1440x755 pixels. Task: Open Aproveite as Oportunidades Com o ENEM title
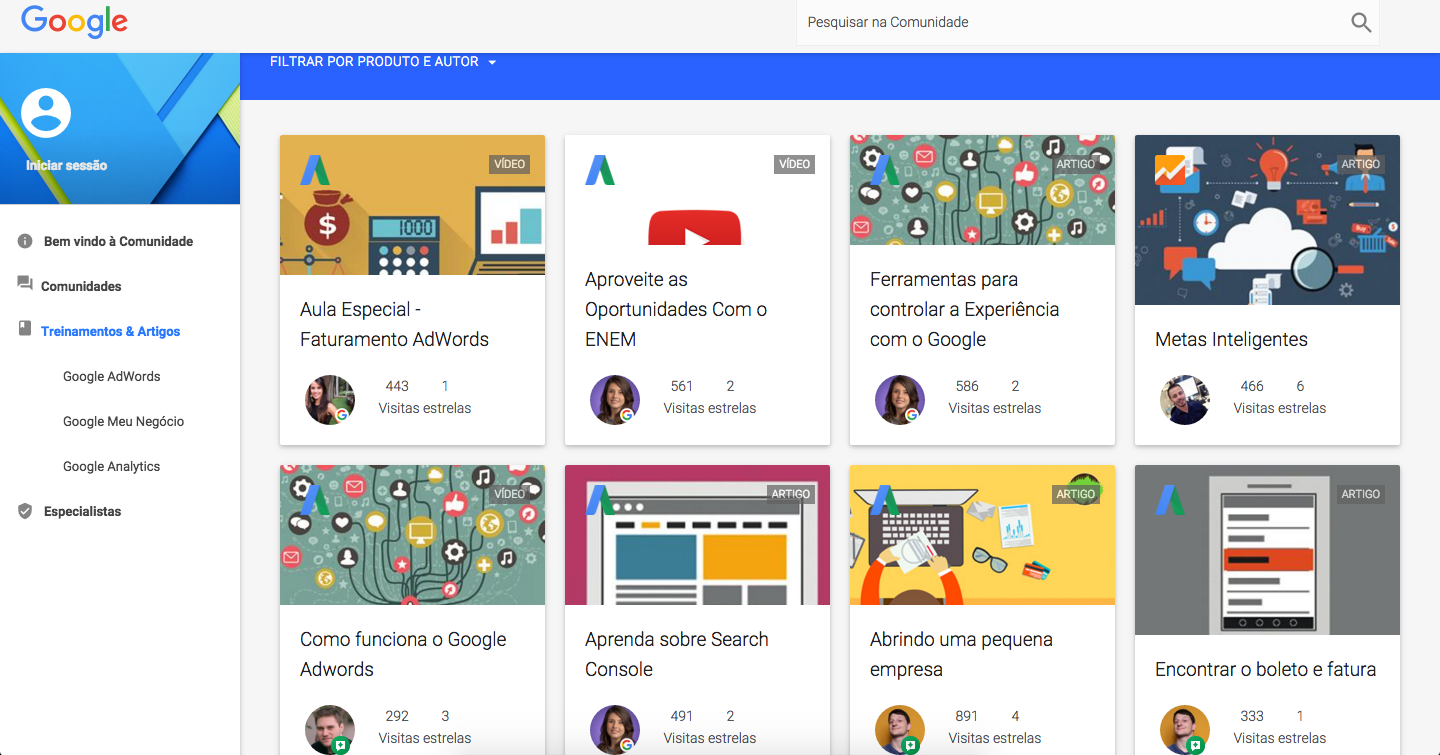(676, 309)
